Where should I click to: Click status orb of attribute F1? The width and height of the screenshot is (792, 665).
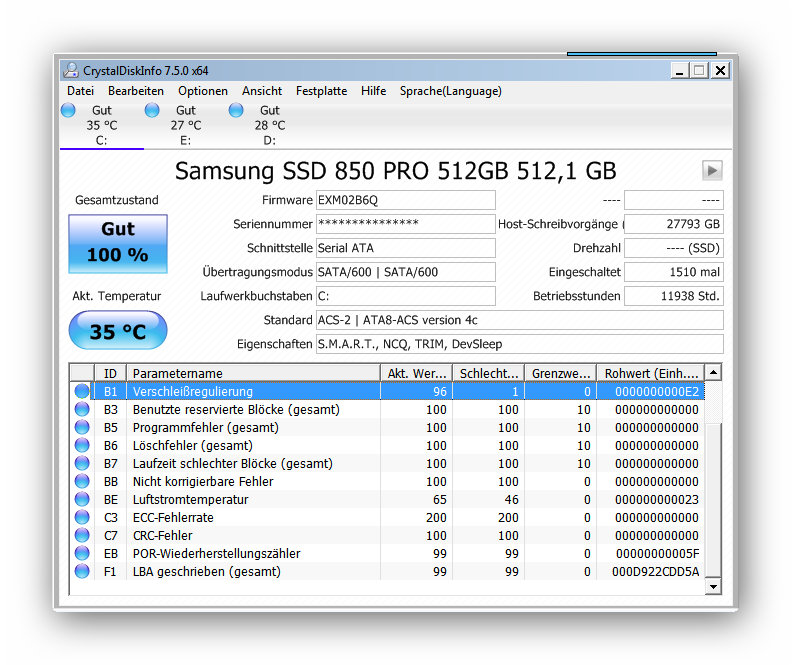[x=82, y=571]
